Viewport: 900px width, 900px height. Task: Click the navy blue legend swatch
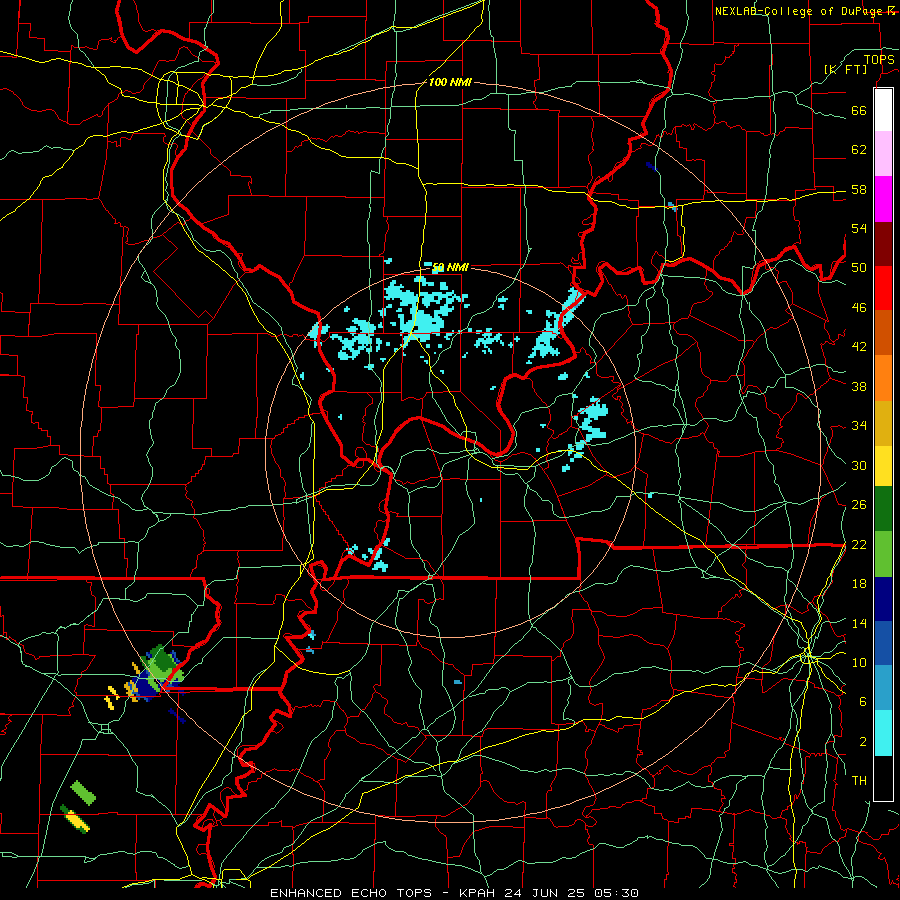[883, 599]
